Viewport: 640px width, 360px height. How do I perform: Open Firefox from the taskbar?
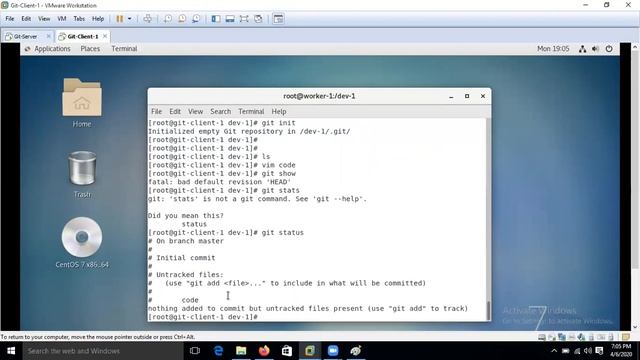[264, 351]
